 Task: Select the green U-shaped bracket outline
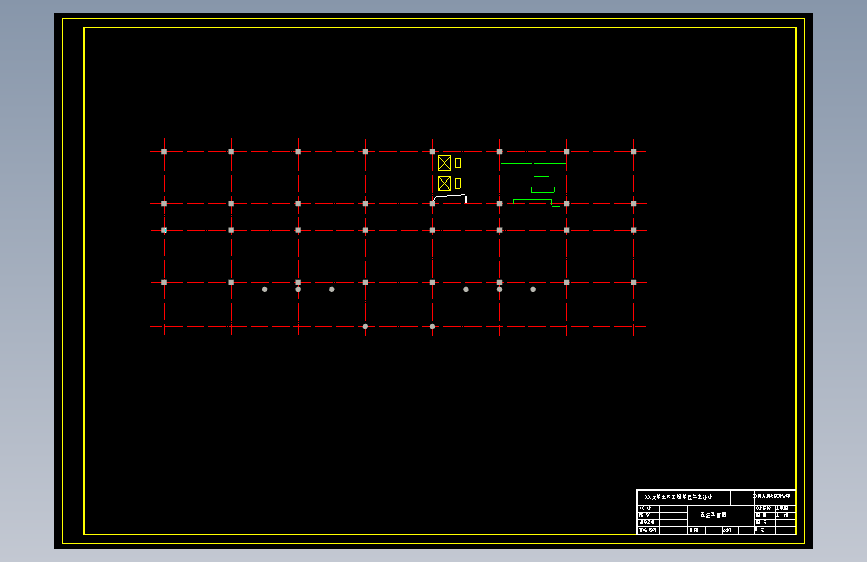(542, 190)
